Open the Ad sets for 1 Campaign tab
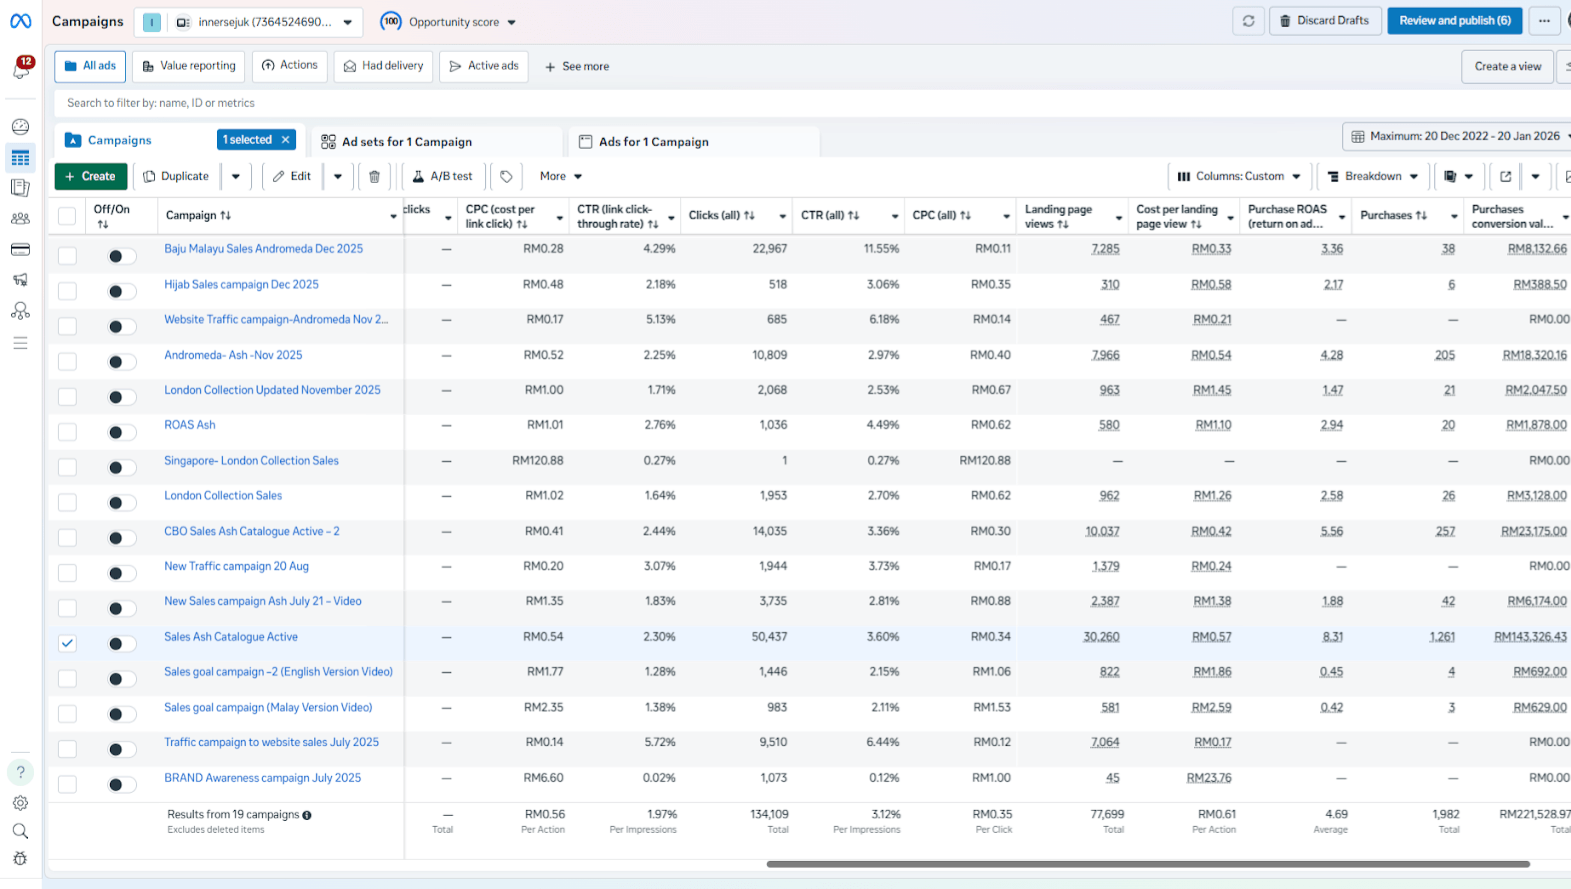1571x889 pixels. [438, 142]
